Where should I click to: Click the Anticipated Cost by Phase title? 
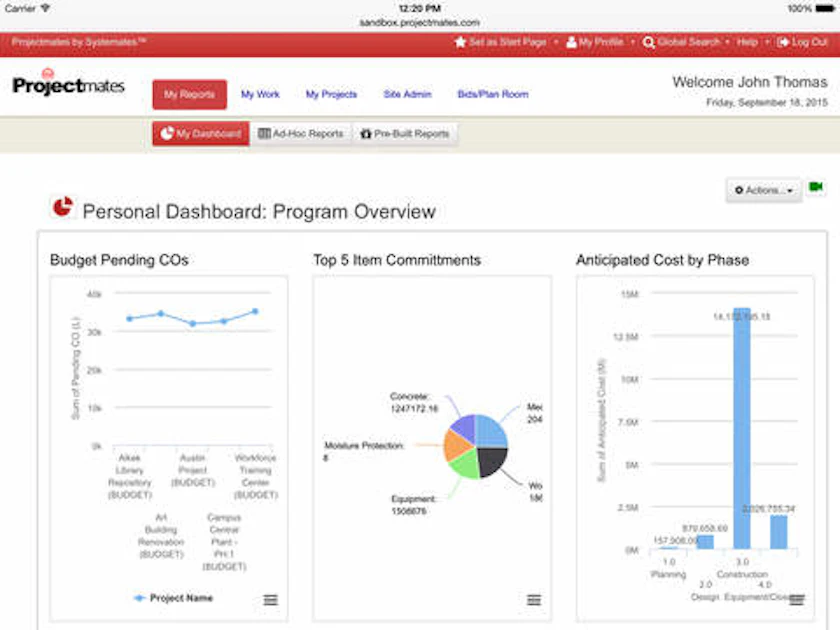click(x=662, y=260)
